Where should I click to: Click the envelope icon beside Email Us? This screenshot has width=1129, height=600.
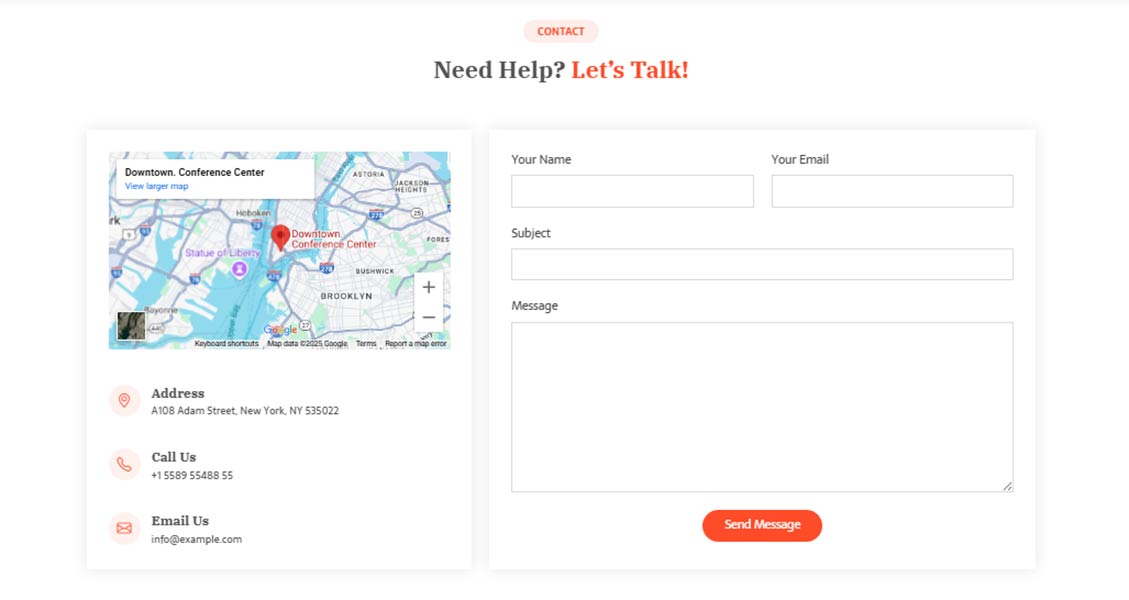click(x=124, y=528)
